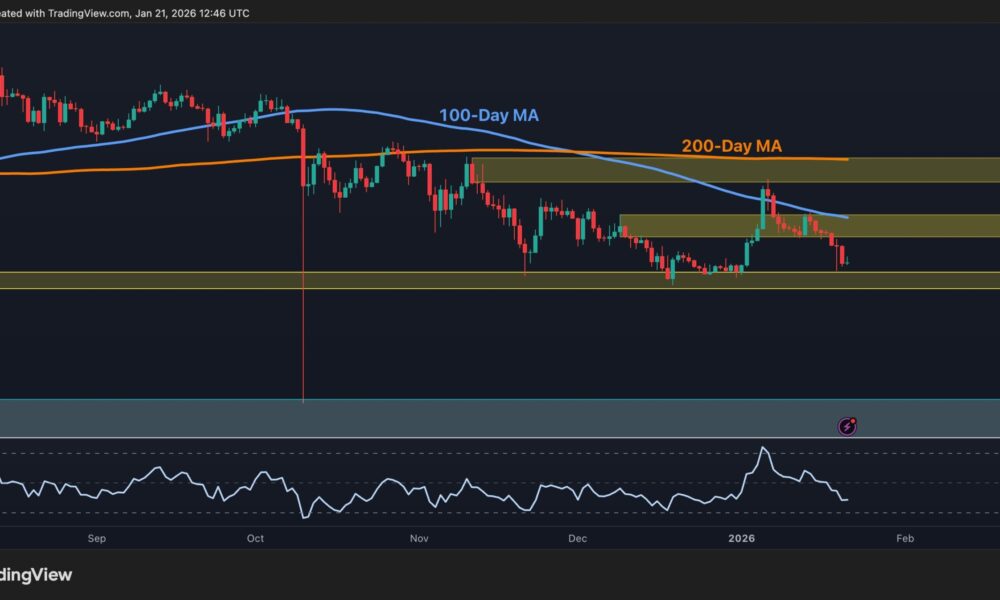This screenshot has height=600, width=1000.
Task: Click the purple lightning alert icon
Action: click(846, 425)
